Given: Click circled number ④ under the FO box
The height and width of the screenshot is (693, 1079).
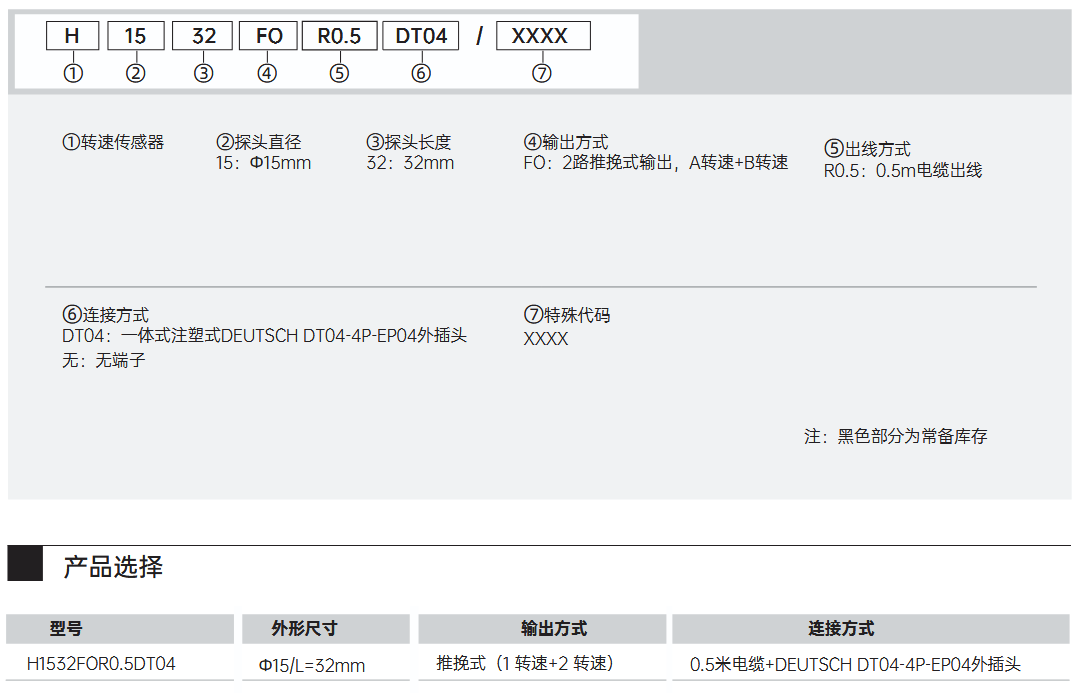Looking at the screenshot, I should click(x=267, y=73).
